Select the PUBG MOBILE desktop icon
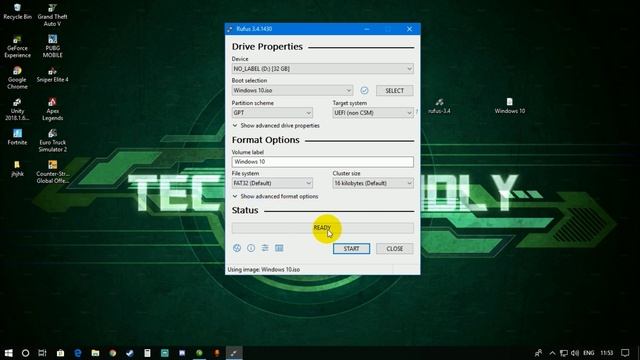This screenshot has width=640, height=360. tap(52, 47)
